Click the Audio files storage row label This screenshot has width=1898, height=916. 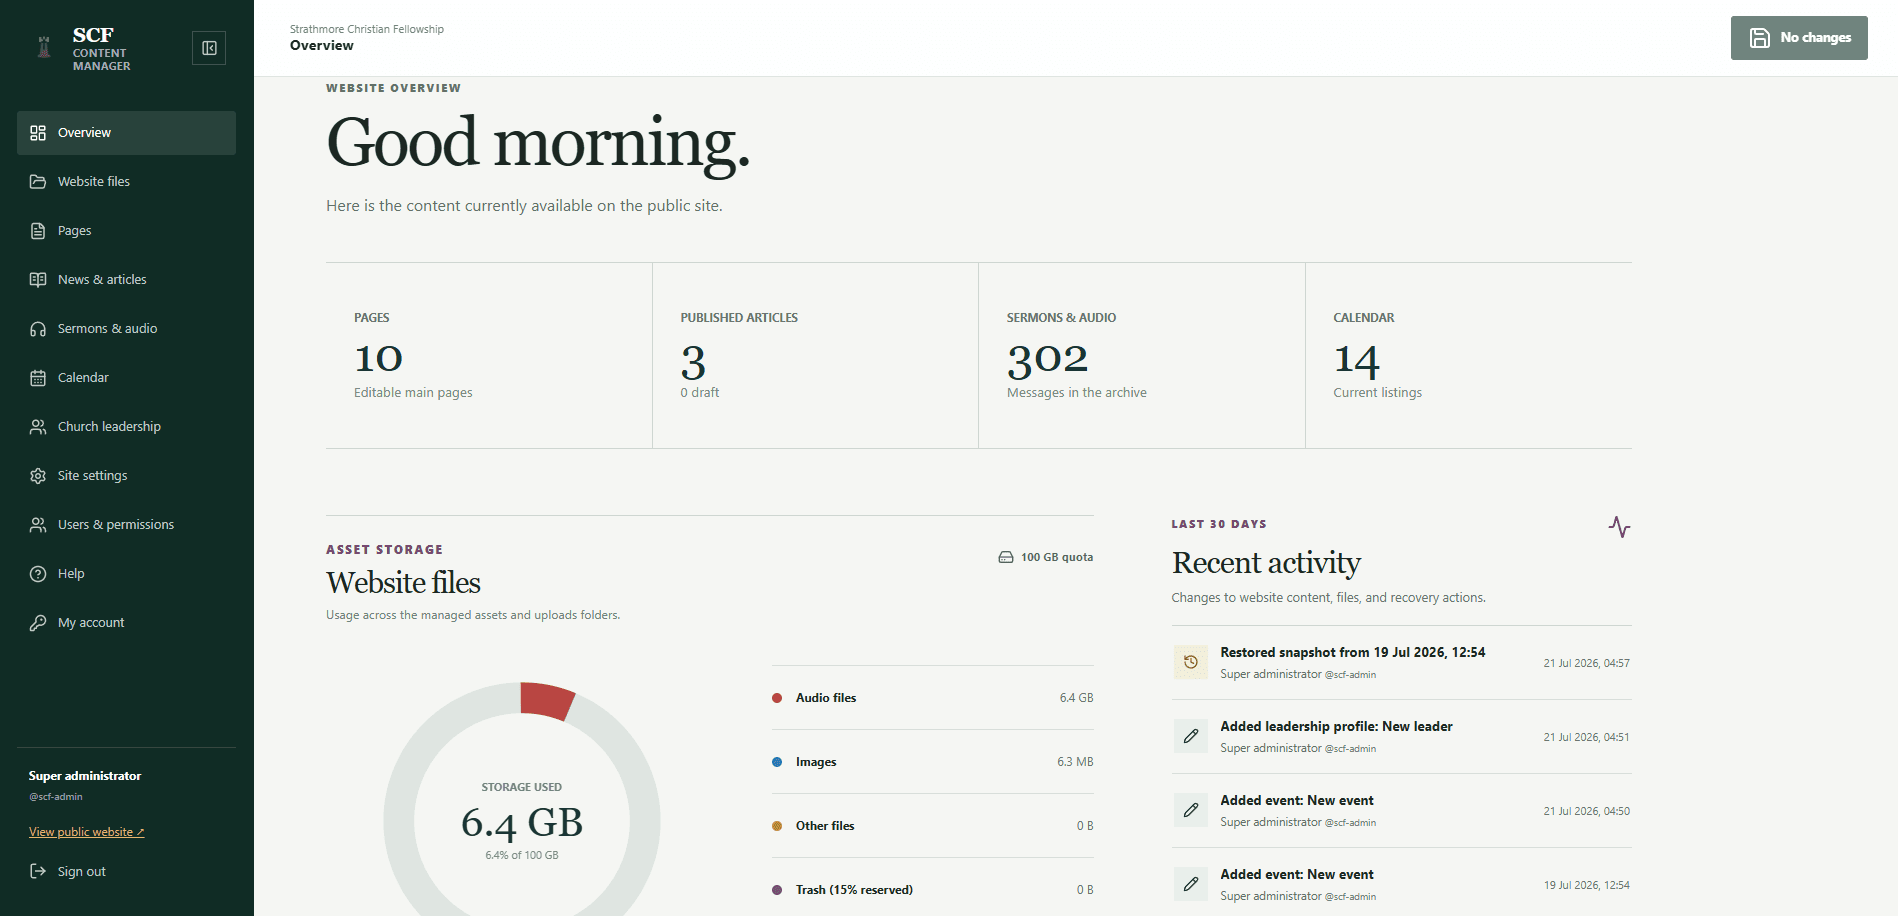click(x=826, y=698)
